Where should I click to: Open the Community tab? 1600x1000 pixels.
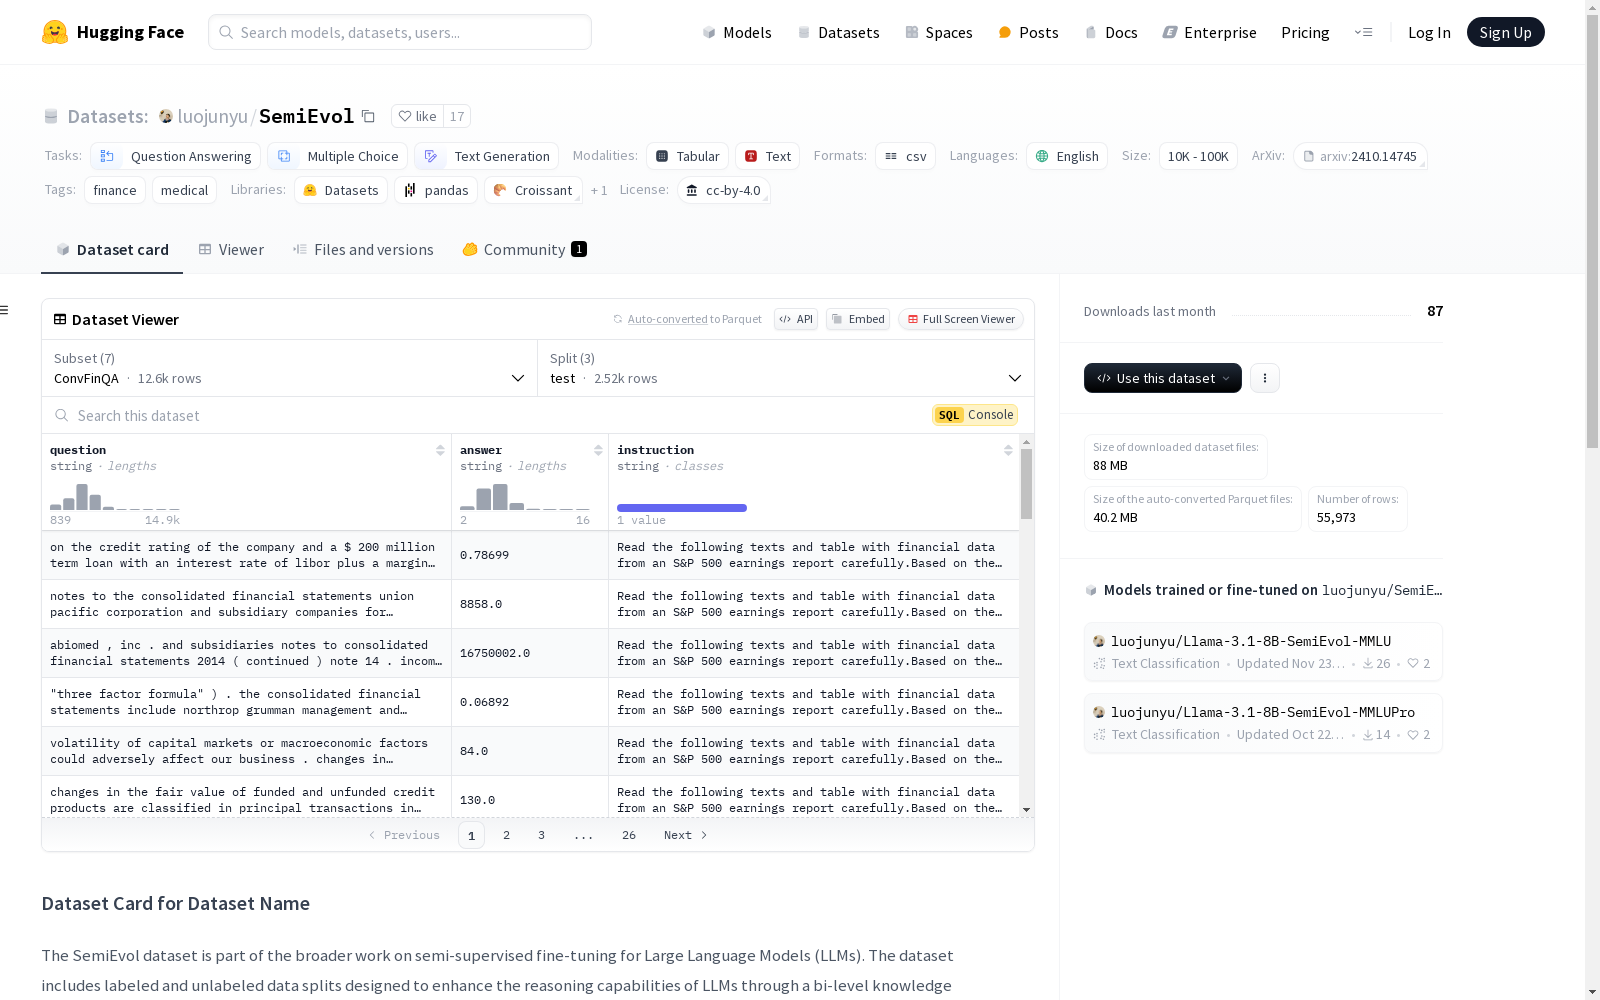pyautogui.click(x=524, y=250)
